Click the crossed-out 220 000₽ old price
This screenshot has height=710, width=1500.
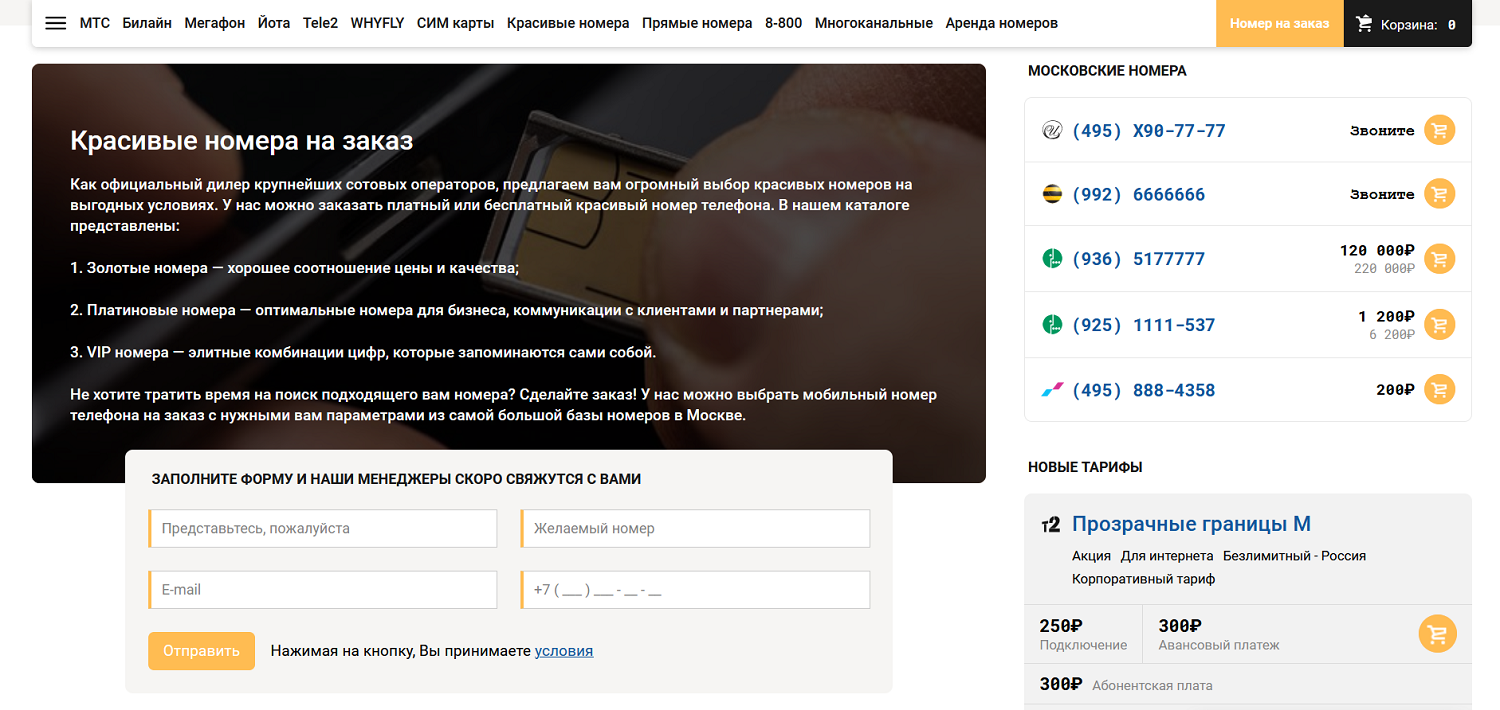tap(1384, 269)
